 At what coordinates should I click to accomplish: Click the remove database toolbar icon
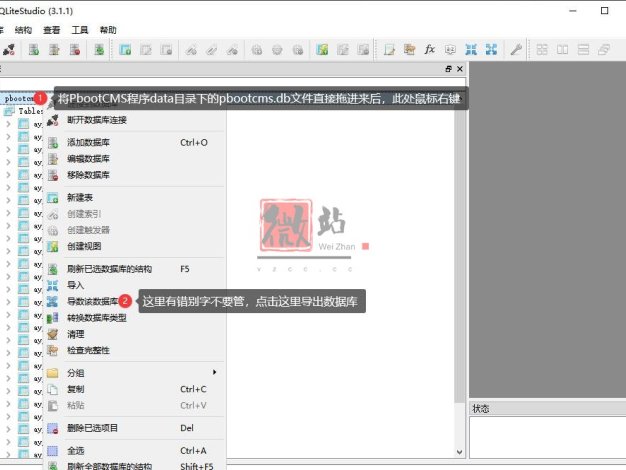[75, 50]
